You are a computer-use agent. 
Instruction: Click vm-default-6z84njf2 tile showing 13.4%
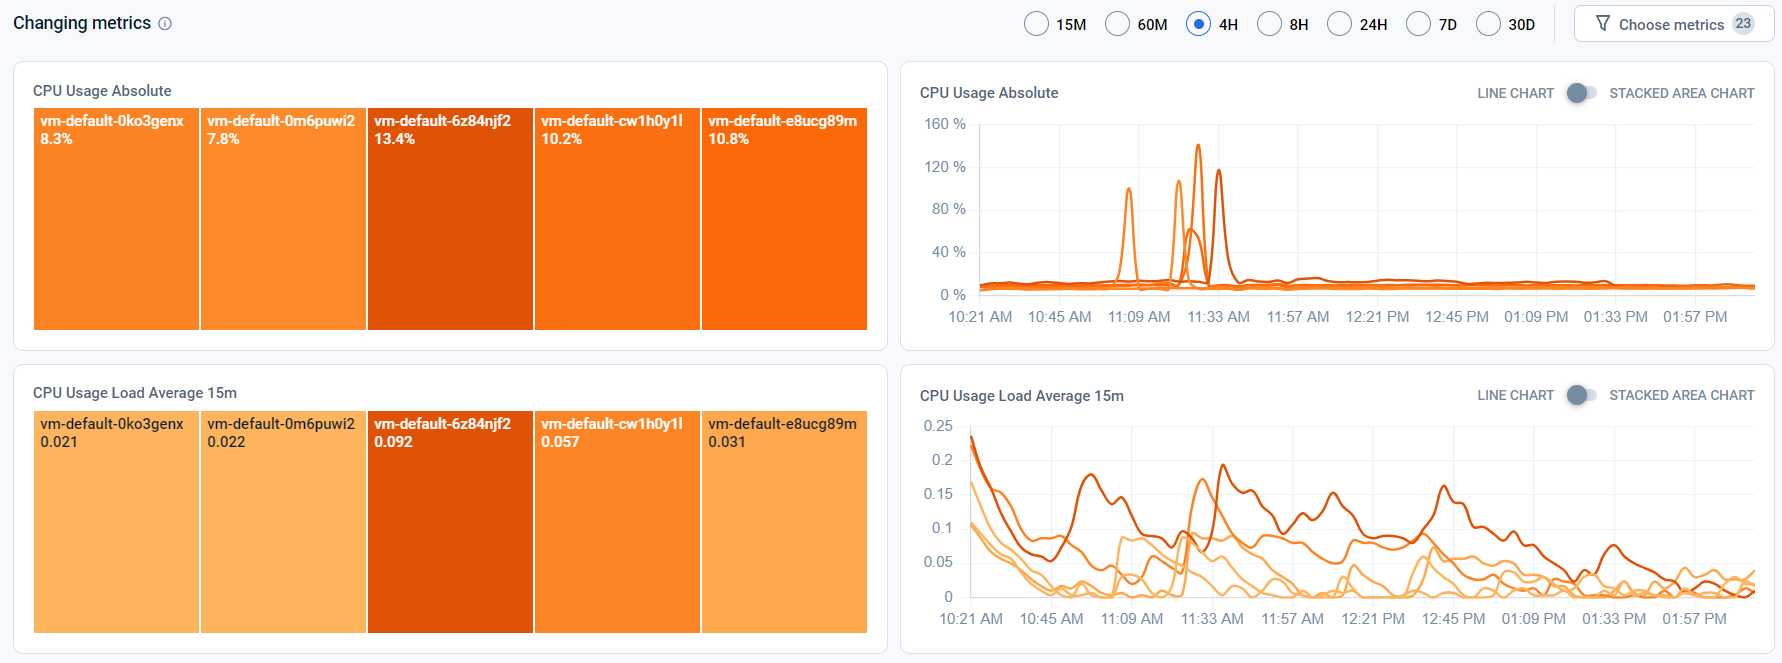tap(450, 219)
